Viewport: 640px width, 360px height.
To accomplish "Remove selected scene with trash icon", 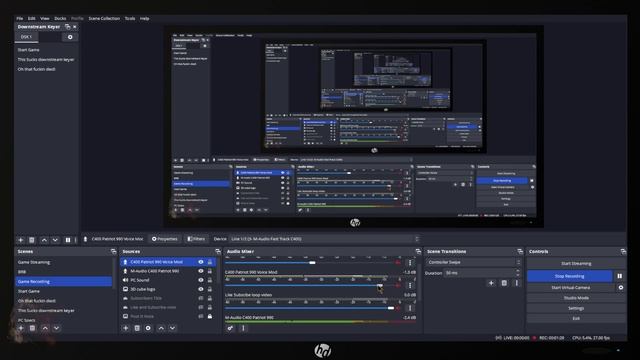I will click(32, 328).
